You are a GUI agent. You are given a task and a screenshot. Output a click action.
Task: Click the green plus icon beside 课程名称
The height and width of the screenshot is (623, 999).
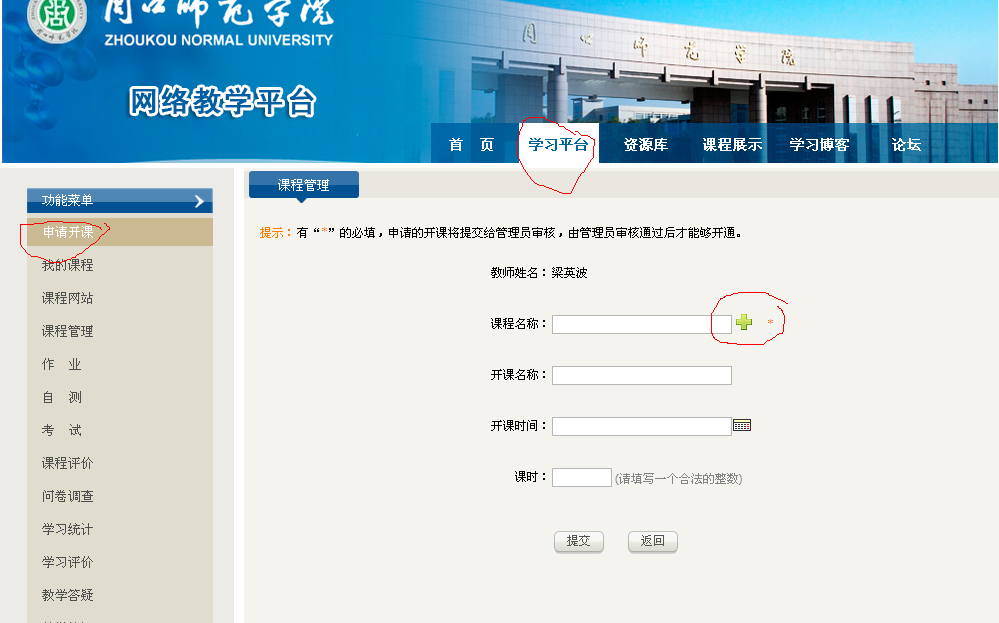point(743,323)
